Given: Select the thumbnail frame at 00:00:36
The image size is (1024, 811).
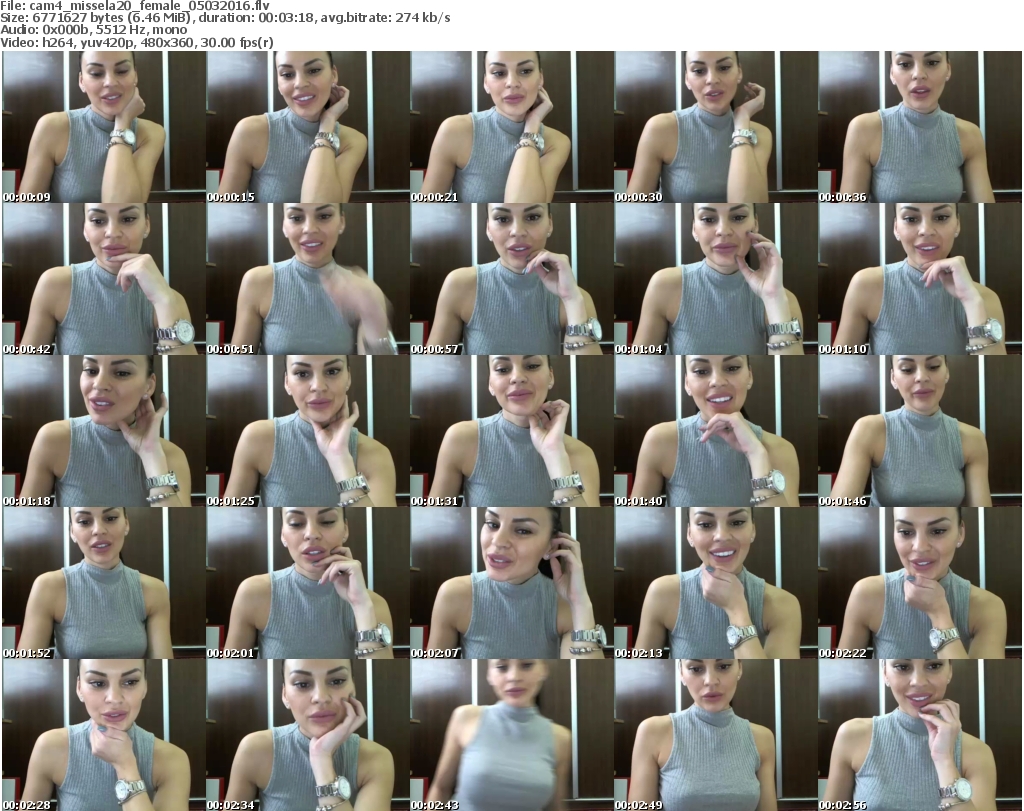Looking at the screenshot, I should point(920,127).
